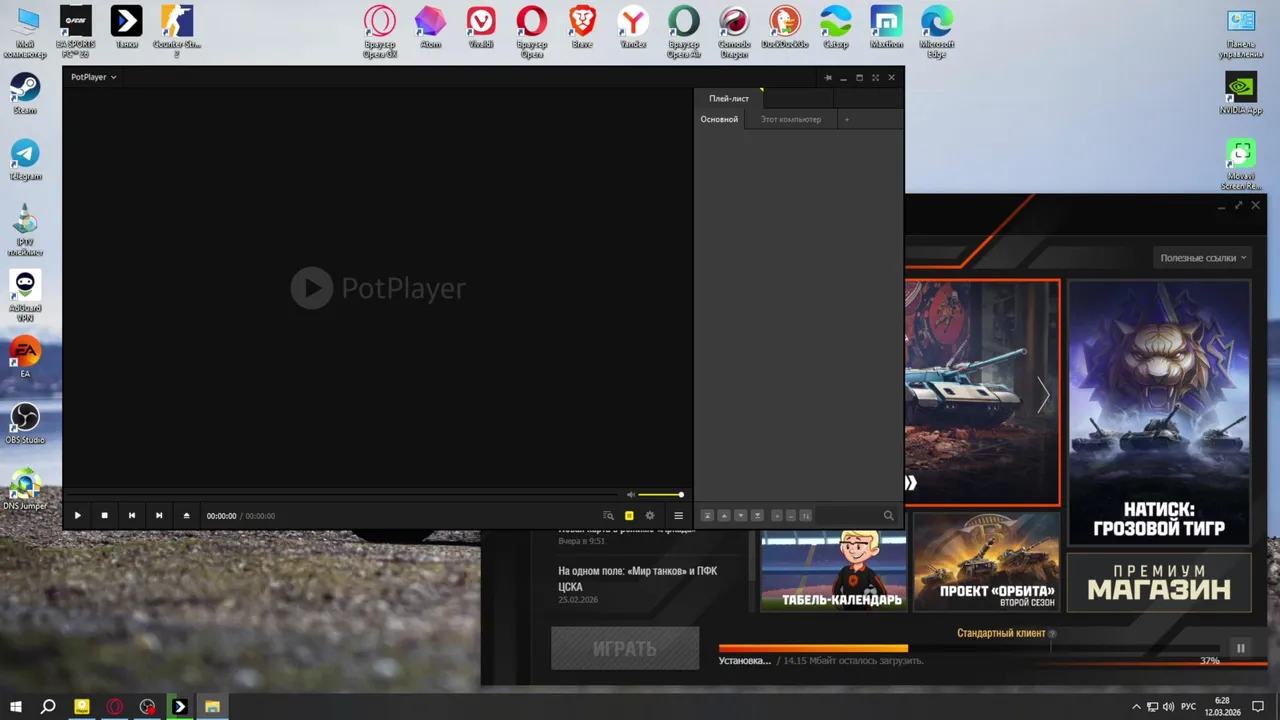
Task: Open Премиум магазин banner
Action: [1159, 582]
